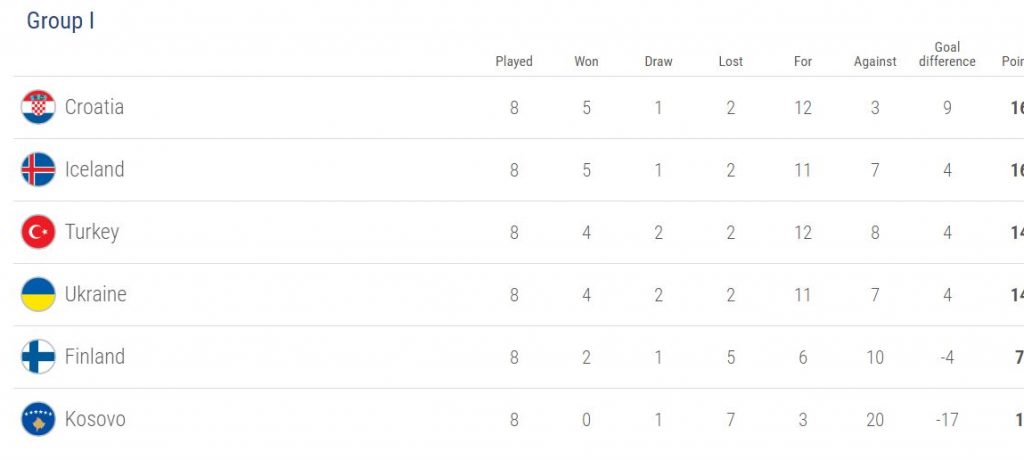Click the Ukraine flag icon
The image size is (1024, 460).
tap(38, 295)
